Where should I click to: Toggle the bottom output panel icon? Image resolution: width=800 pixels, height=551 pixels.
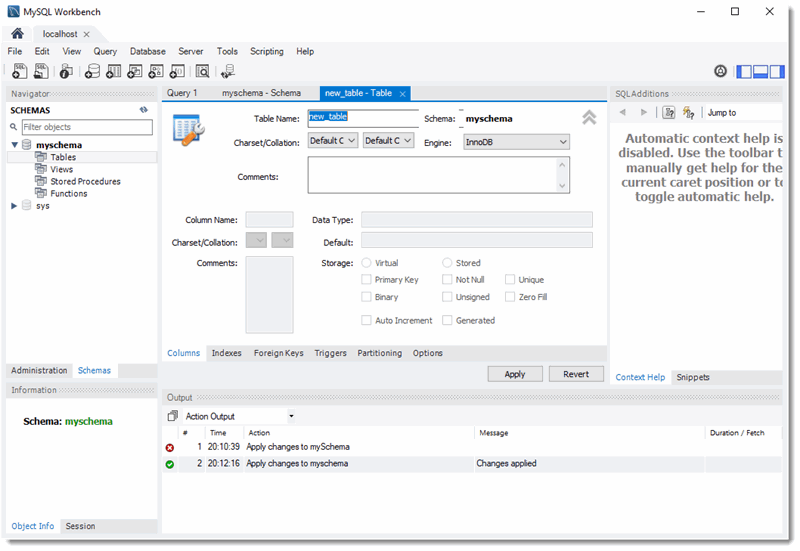click(x=760, y=71)
